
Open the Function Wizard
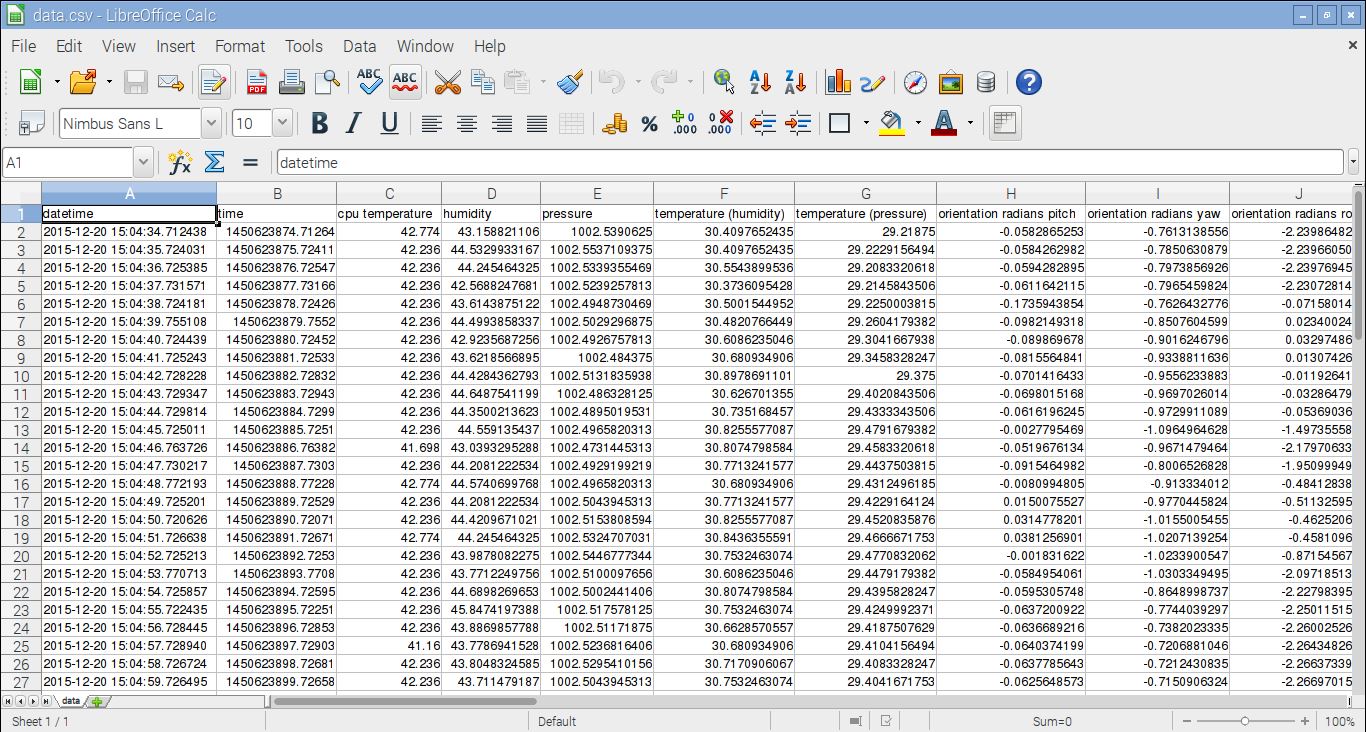coord(180,162)
